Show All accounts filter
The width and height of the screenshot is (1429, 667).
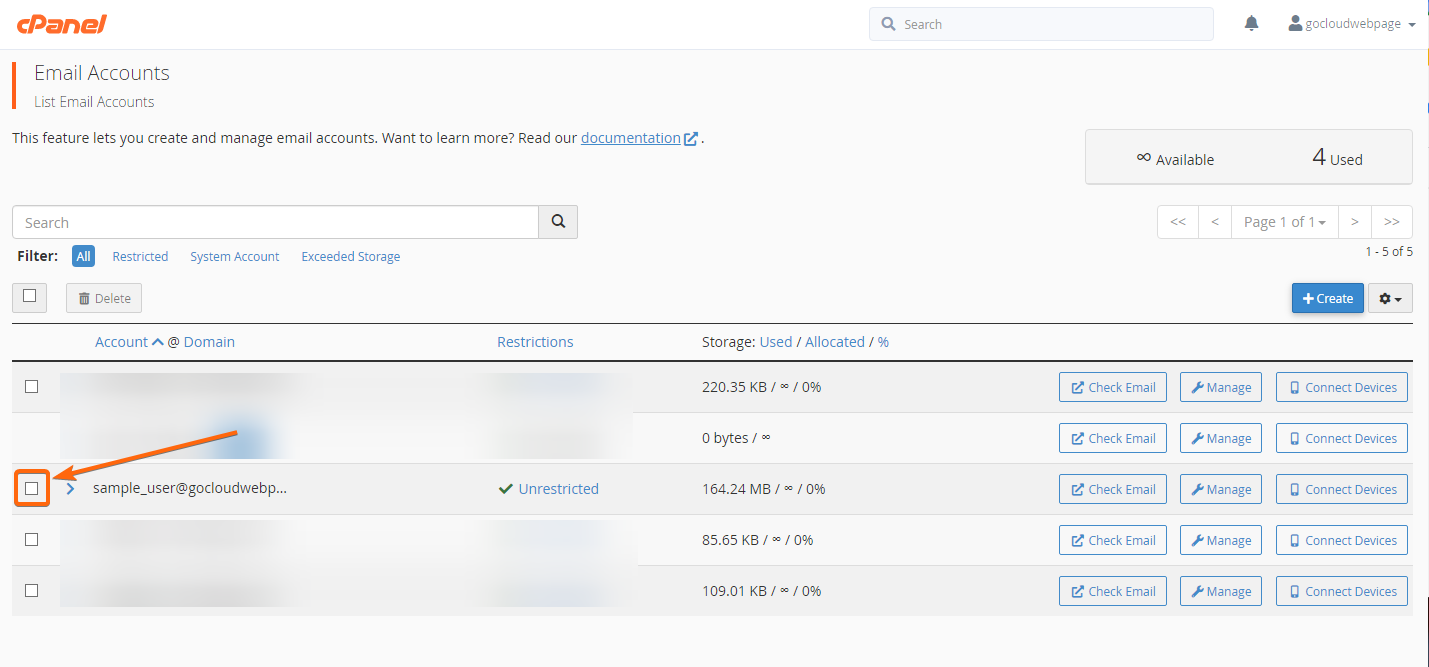click(x=83, y=256)
